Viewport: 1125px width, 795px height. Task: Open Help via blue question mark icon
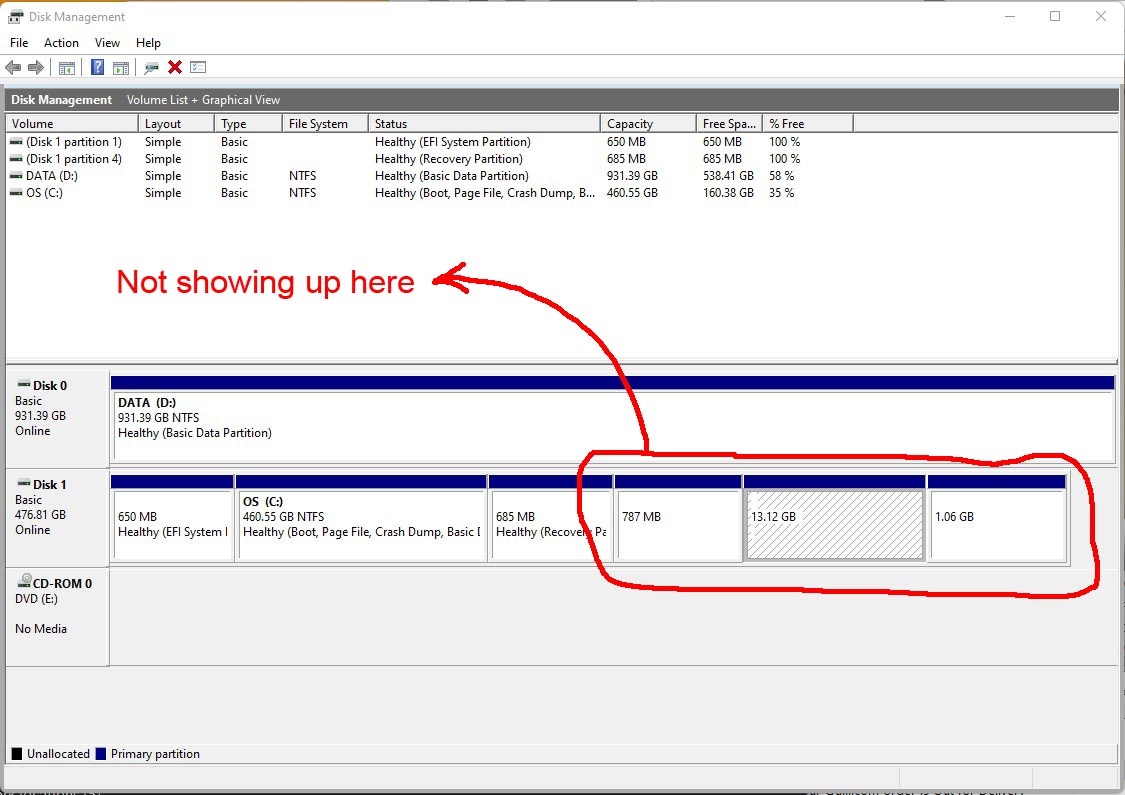pos(98,67)
